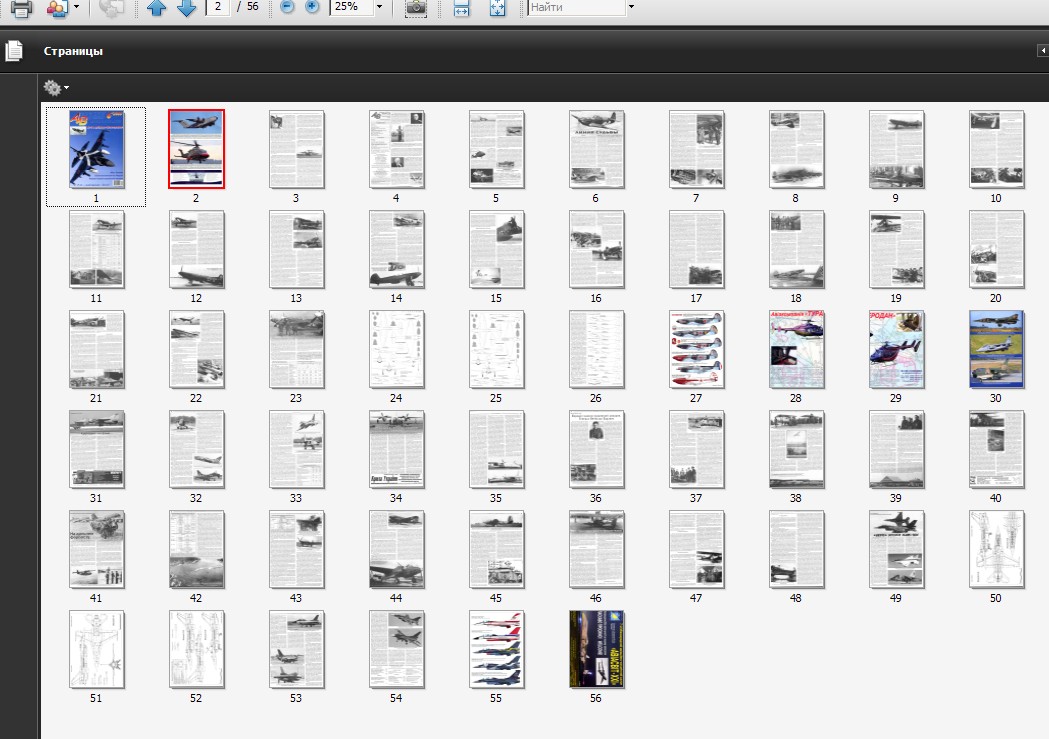The image size is (1049, 739).
Task: Select the page 51 thumbnail
Action: coord(96,649)
